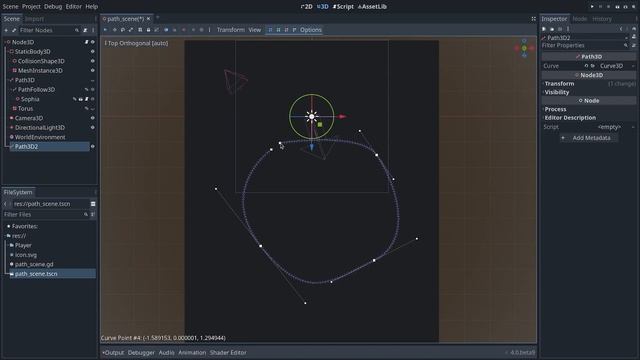Hide the CollisionShape3D node
This screenshot has height=360, width=640.
point(93,61)
